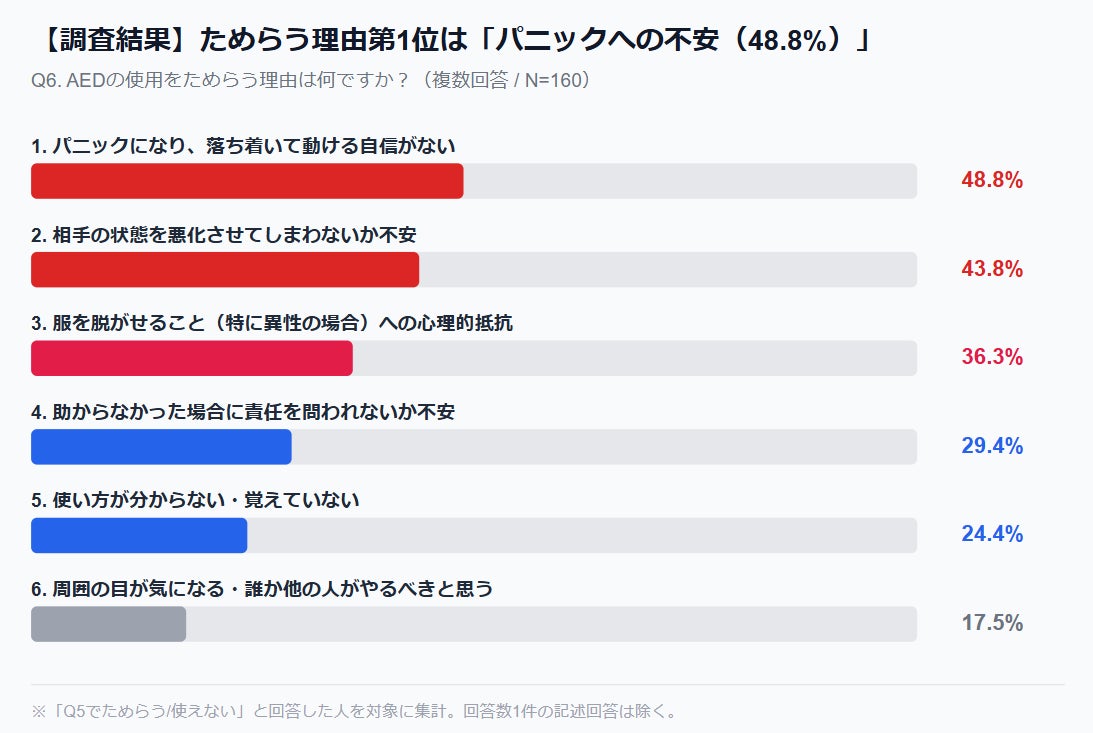
Task: Click the 36.3% percentage value
Action: click(992, 357)
